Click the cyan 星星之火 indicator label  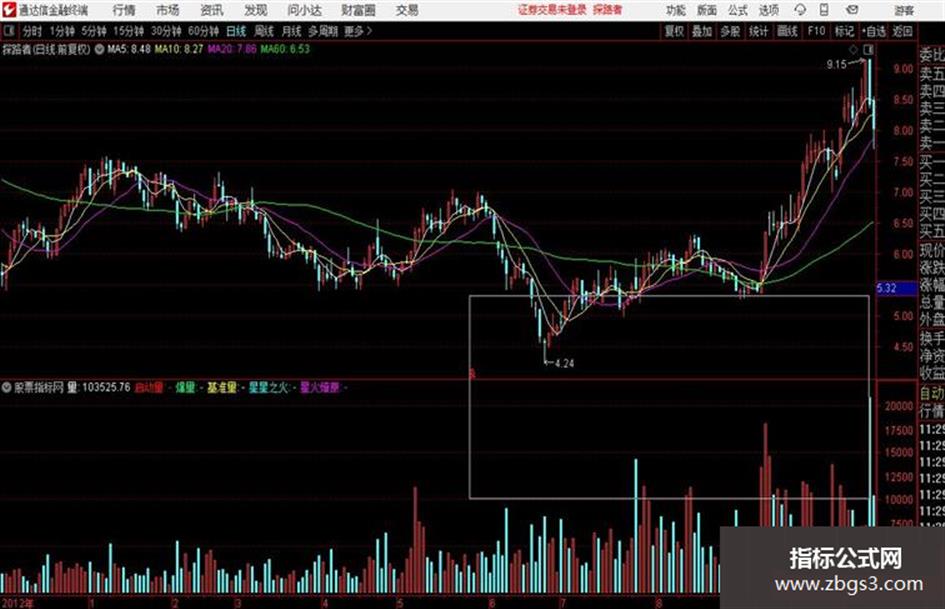coord(268,387)
